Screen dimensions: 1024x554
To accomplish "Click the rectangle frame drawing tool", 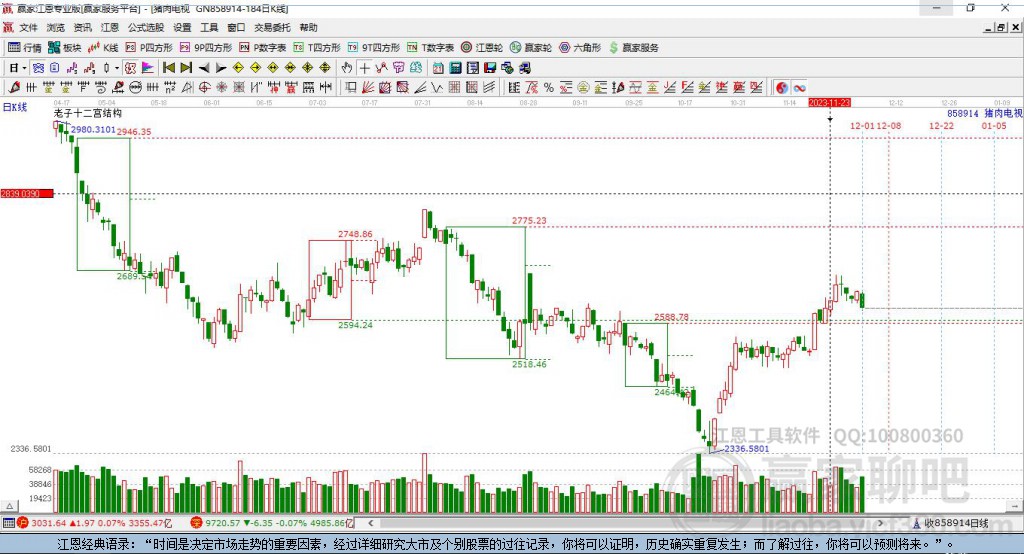I will pos(351,88).
